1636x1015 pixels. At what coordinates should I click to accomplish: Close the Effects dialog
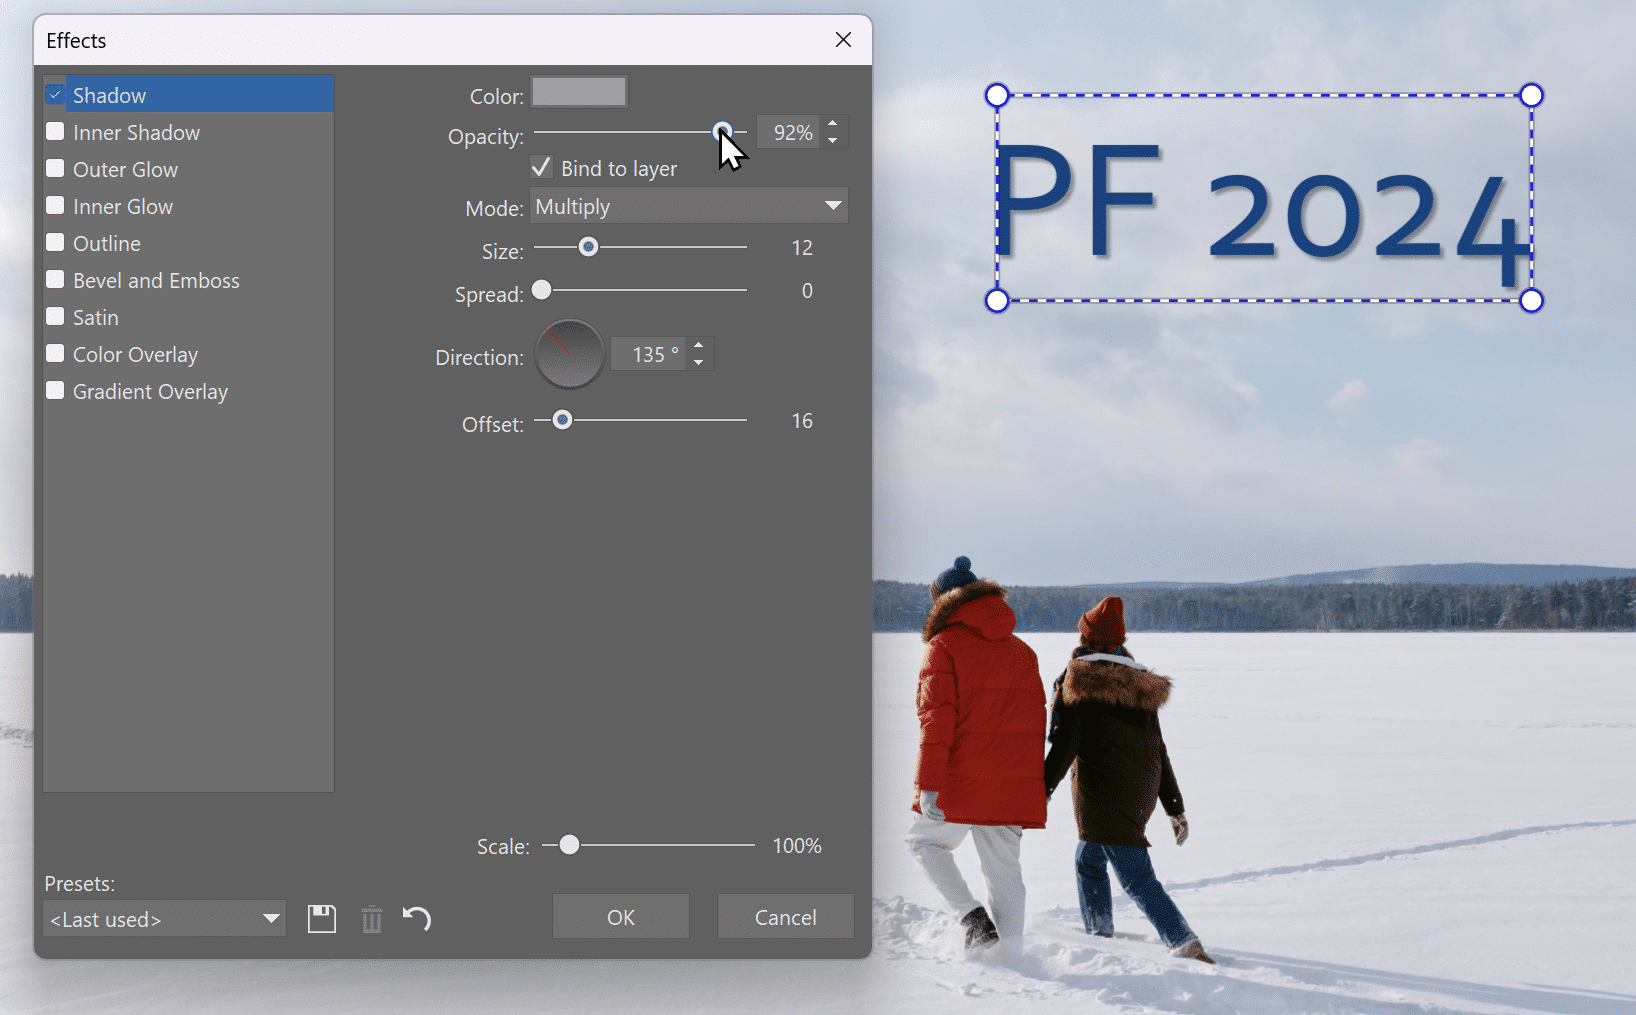843,40
